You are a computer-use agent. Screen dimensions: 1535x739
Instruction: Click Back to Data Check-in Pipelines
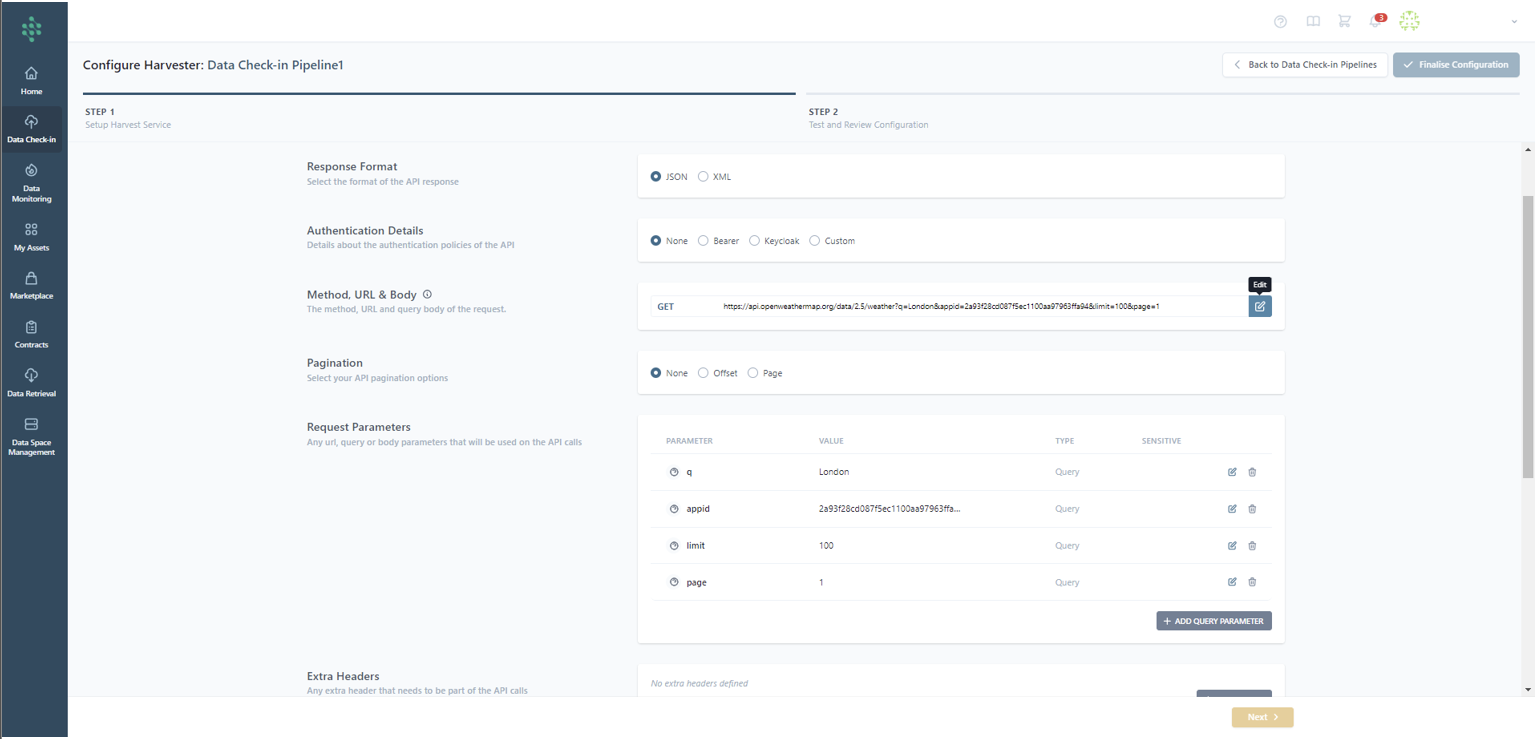(x=1304, y=65)
